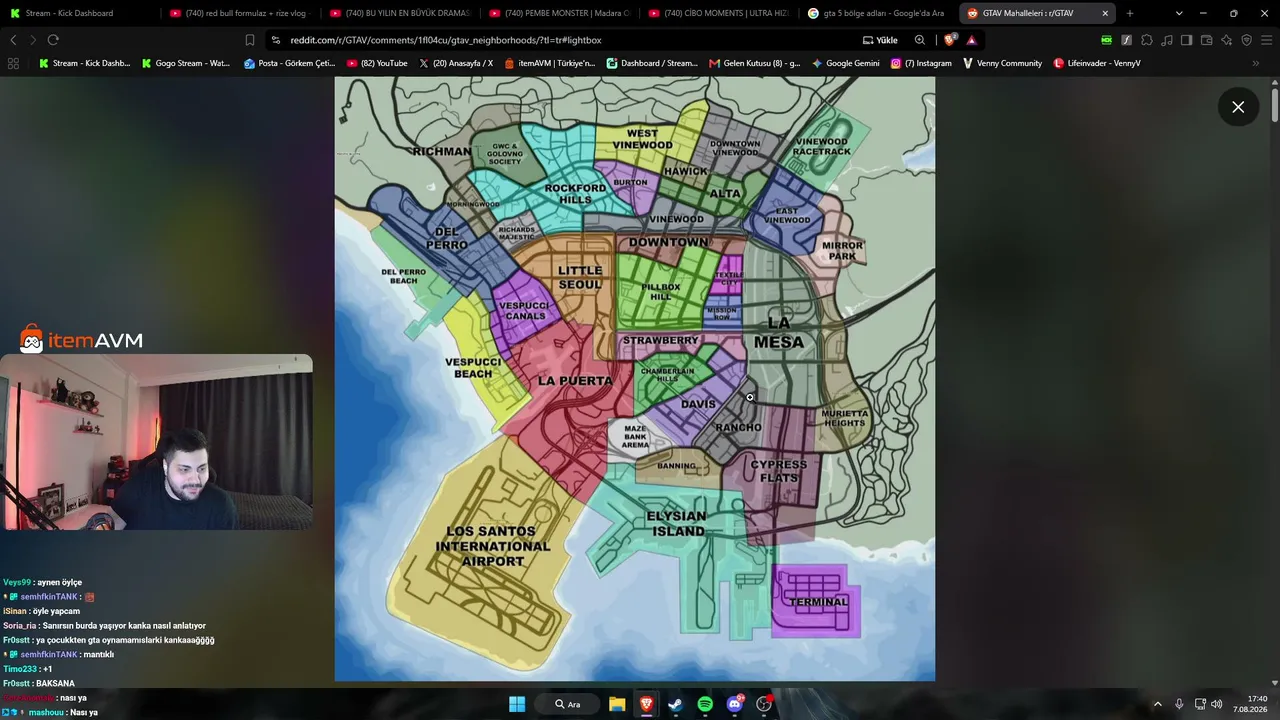Switch to the red bull formulaz YouTube tab
The height and width of the screenshot is (720, 1280).
click(x=240, y=13)
